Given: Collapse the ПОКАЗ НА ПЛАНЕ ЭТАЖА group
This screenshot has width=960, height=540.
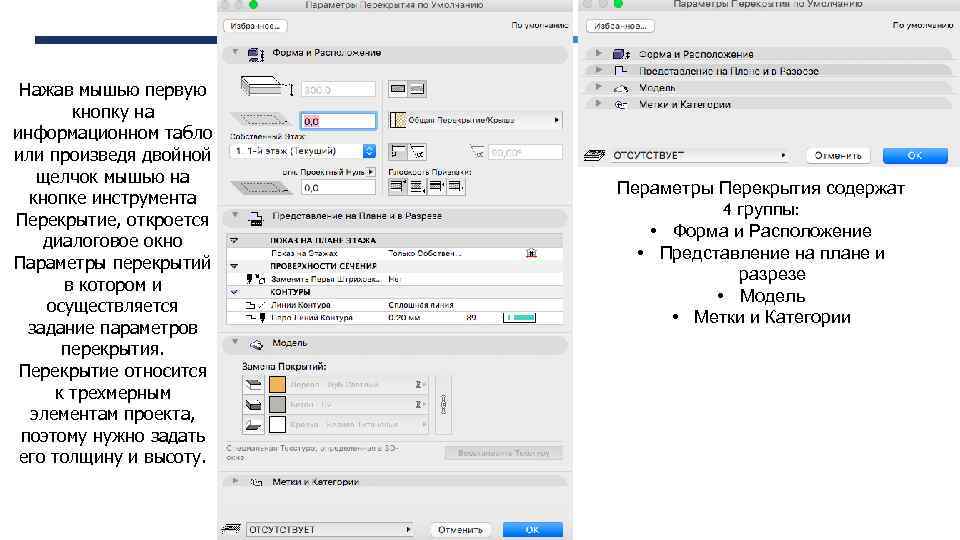Looking at the screenshot, I should (x=234, y=241).
